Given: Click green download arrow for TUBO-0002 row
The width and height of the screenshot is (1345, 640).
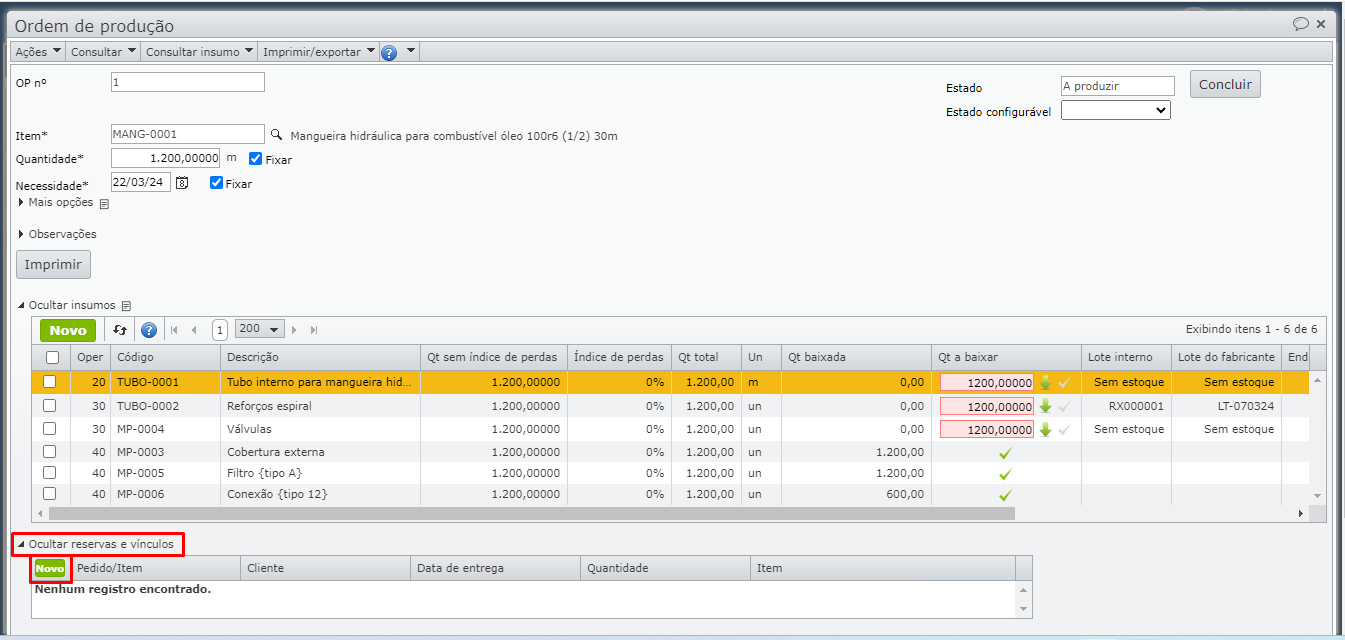Looking at the screenshot, I should [x=1045, y=406].
